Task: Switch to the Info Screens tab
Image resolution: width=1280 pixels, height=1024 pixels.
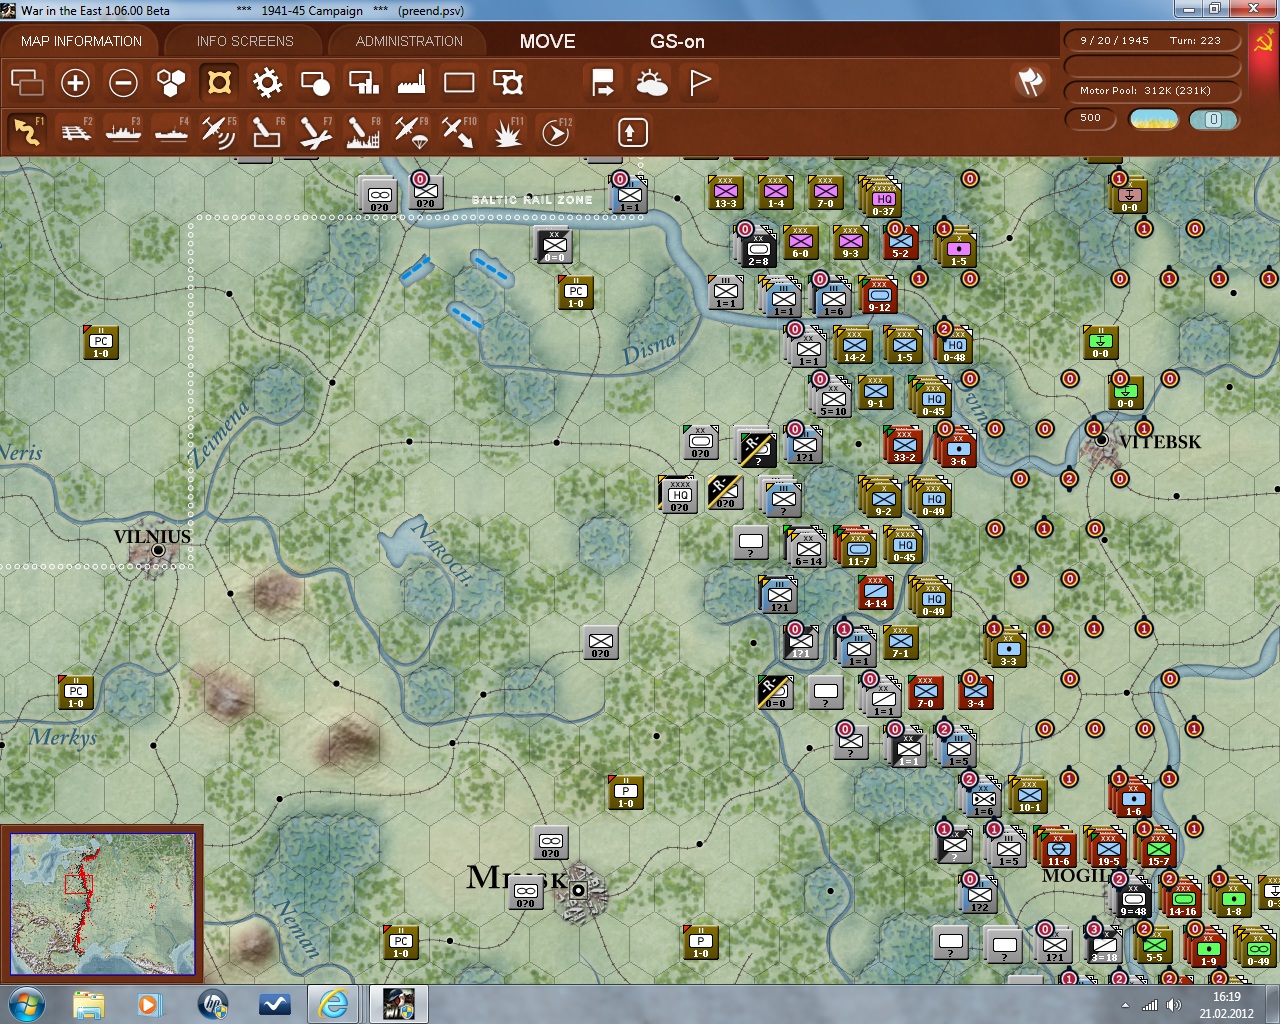Action: click(x=245, y=41)
